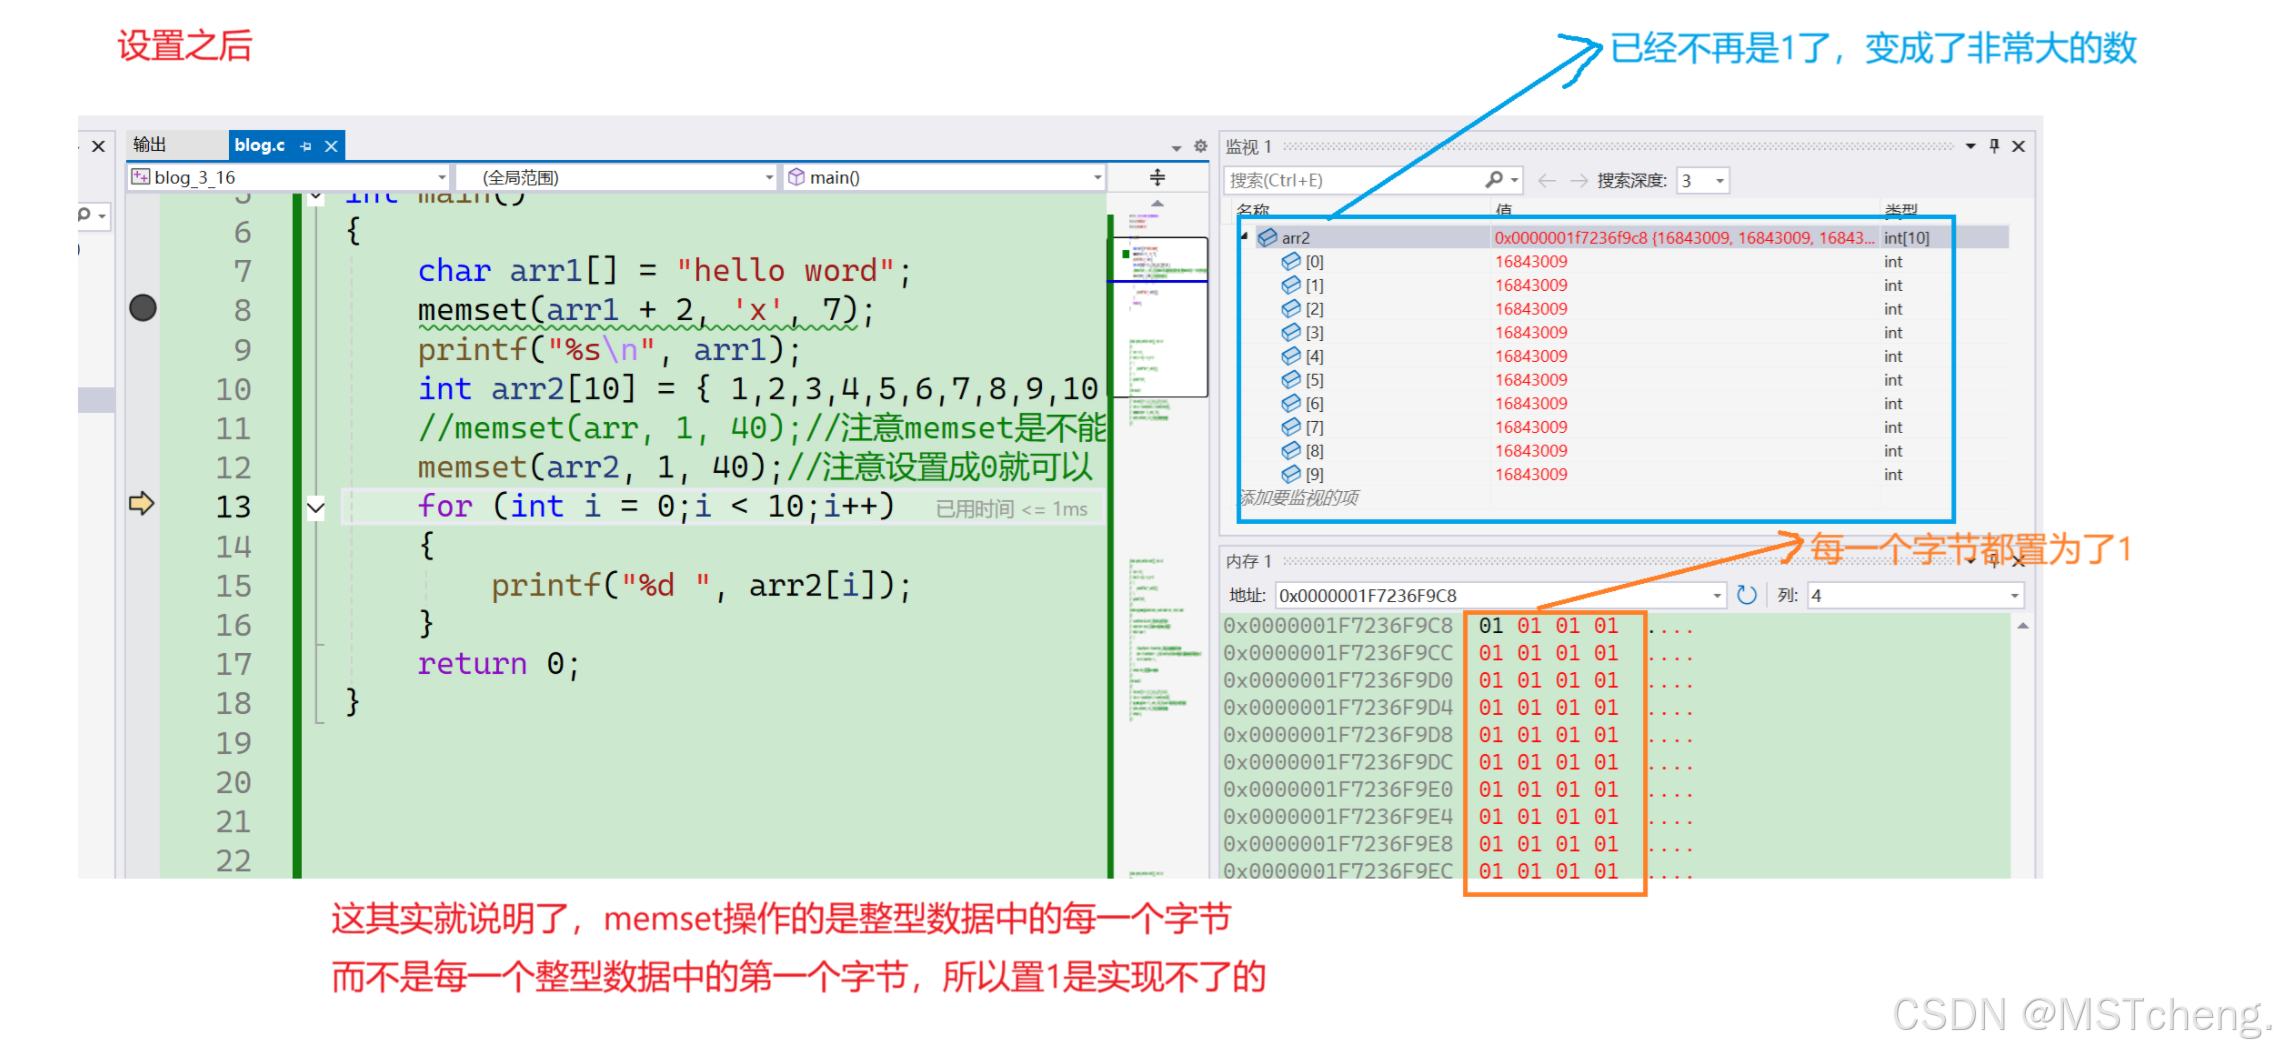Click the search magnifier icon in Watch 1

(1493, 178)
